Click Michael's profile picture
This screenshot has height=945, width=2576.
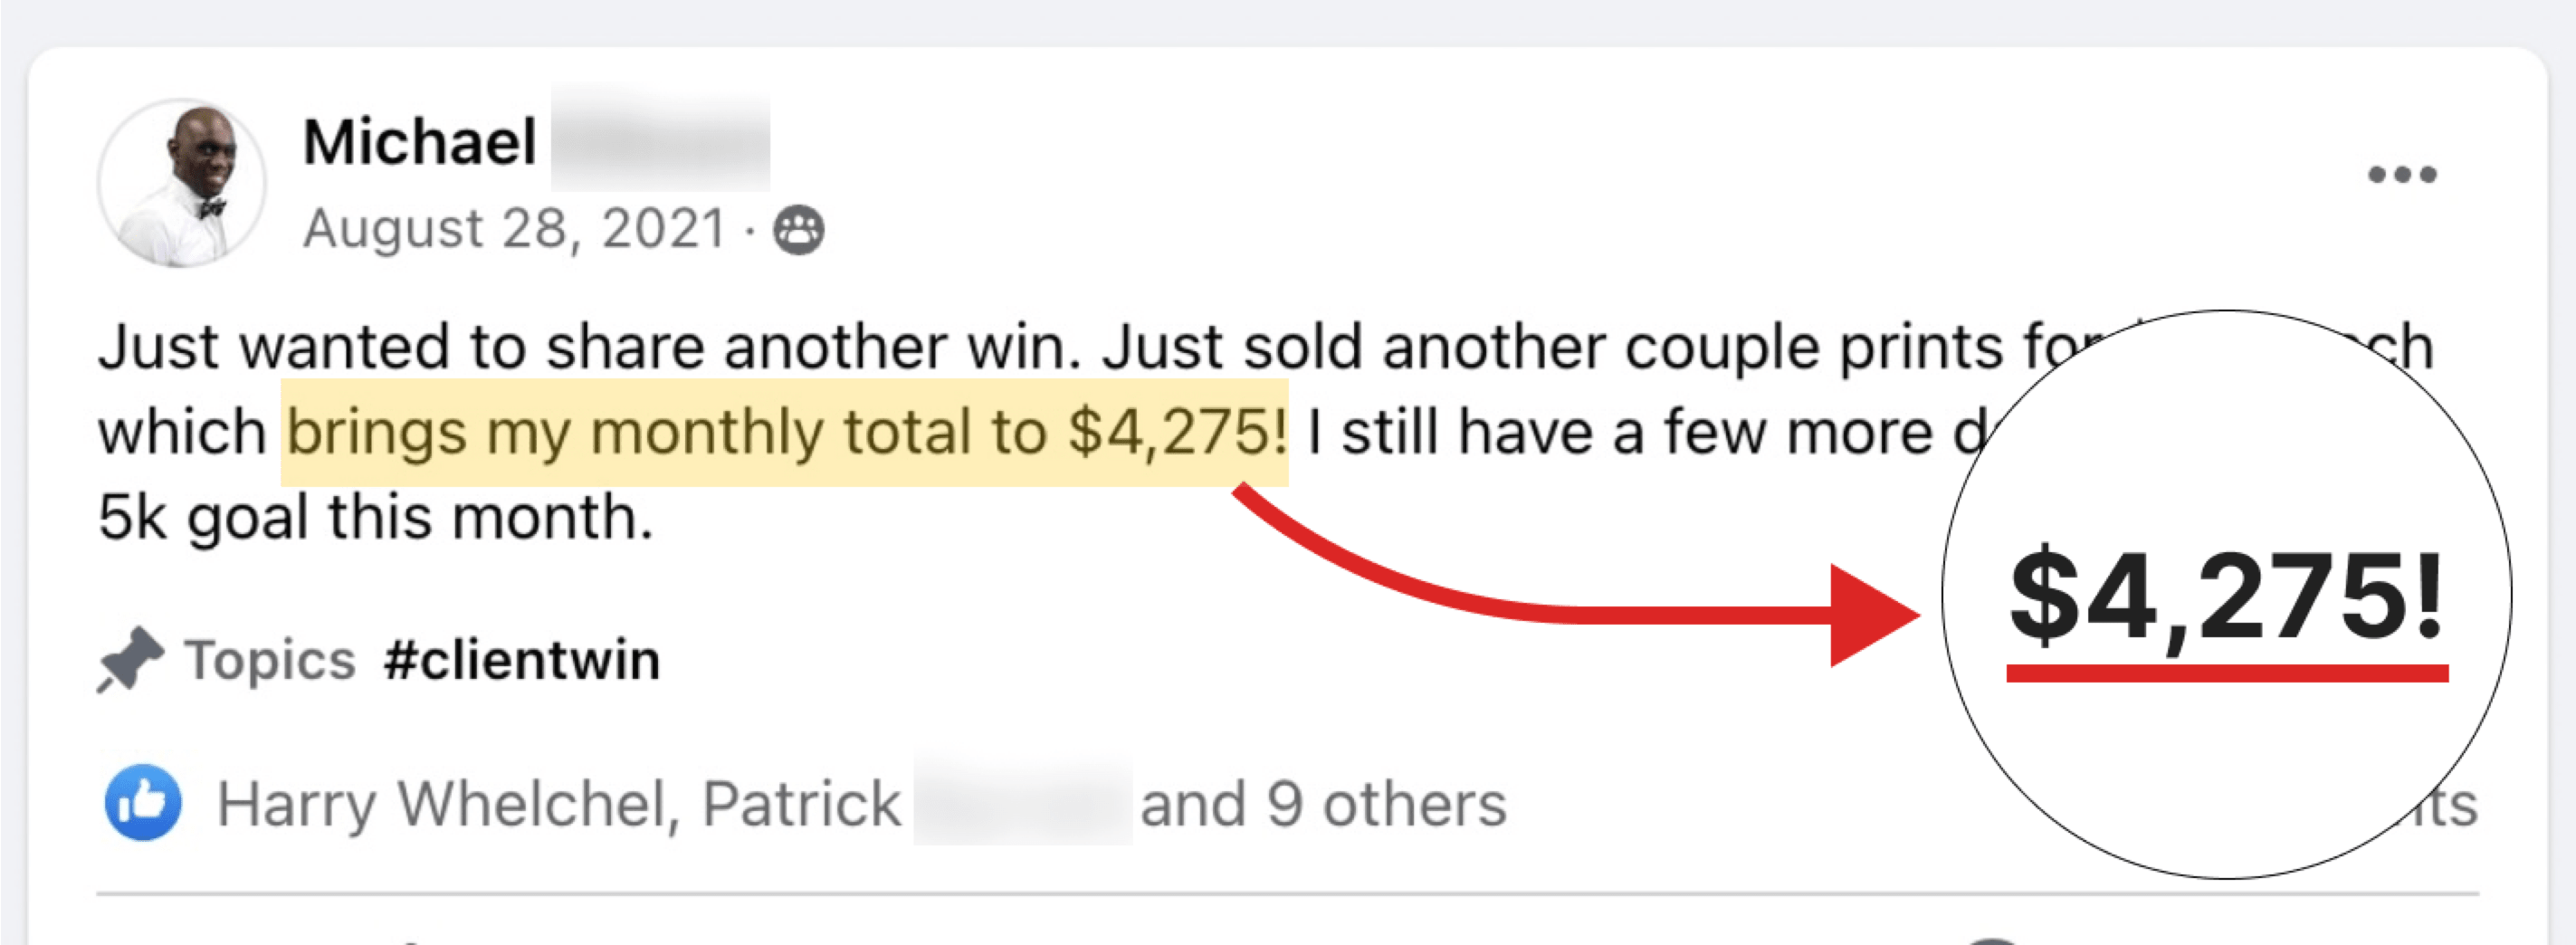[x=182, y=183]
